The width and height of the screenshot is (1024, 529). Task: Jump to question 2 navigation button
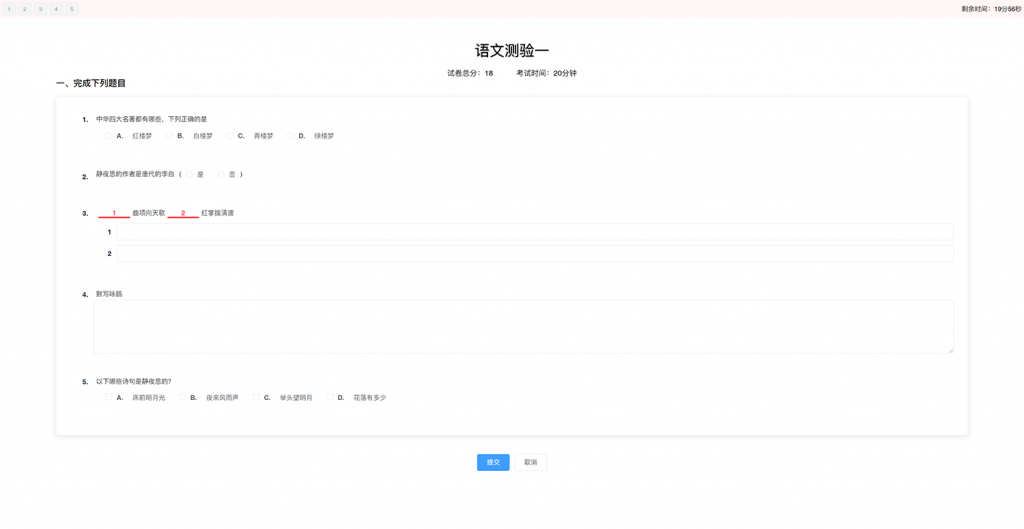pyautogui.click(x=25, y=9)
